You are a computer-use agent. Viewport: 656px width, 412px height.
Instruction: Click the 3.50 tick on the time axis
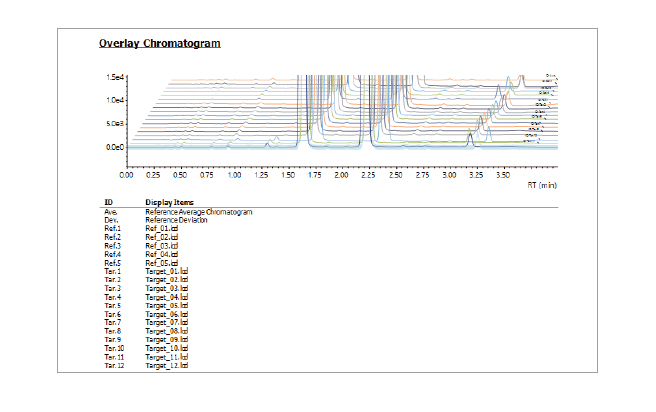504,174
